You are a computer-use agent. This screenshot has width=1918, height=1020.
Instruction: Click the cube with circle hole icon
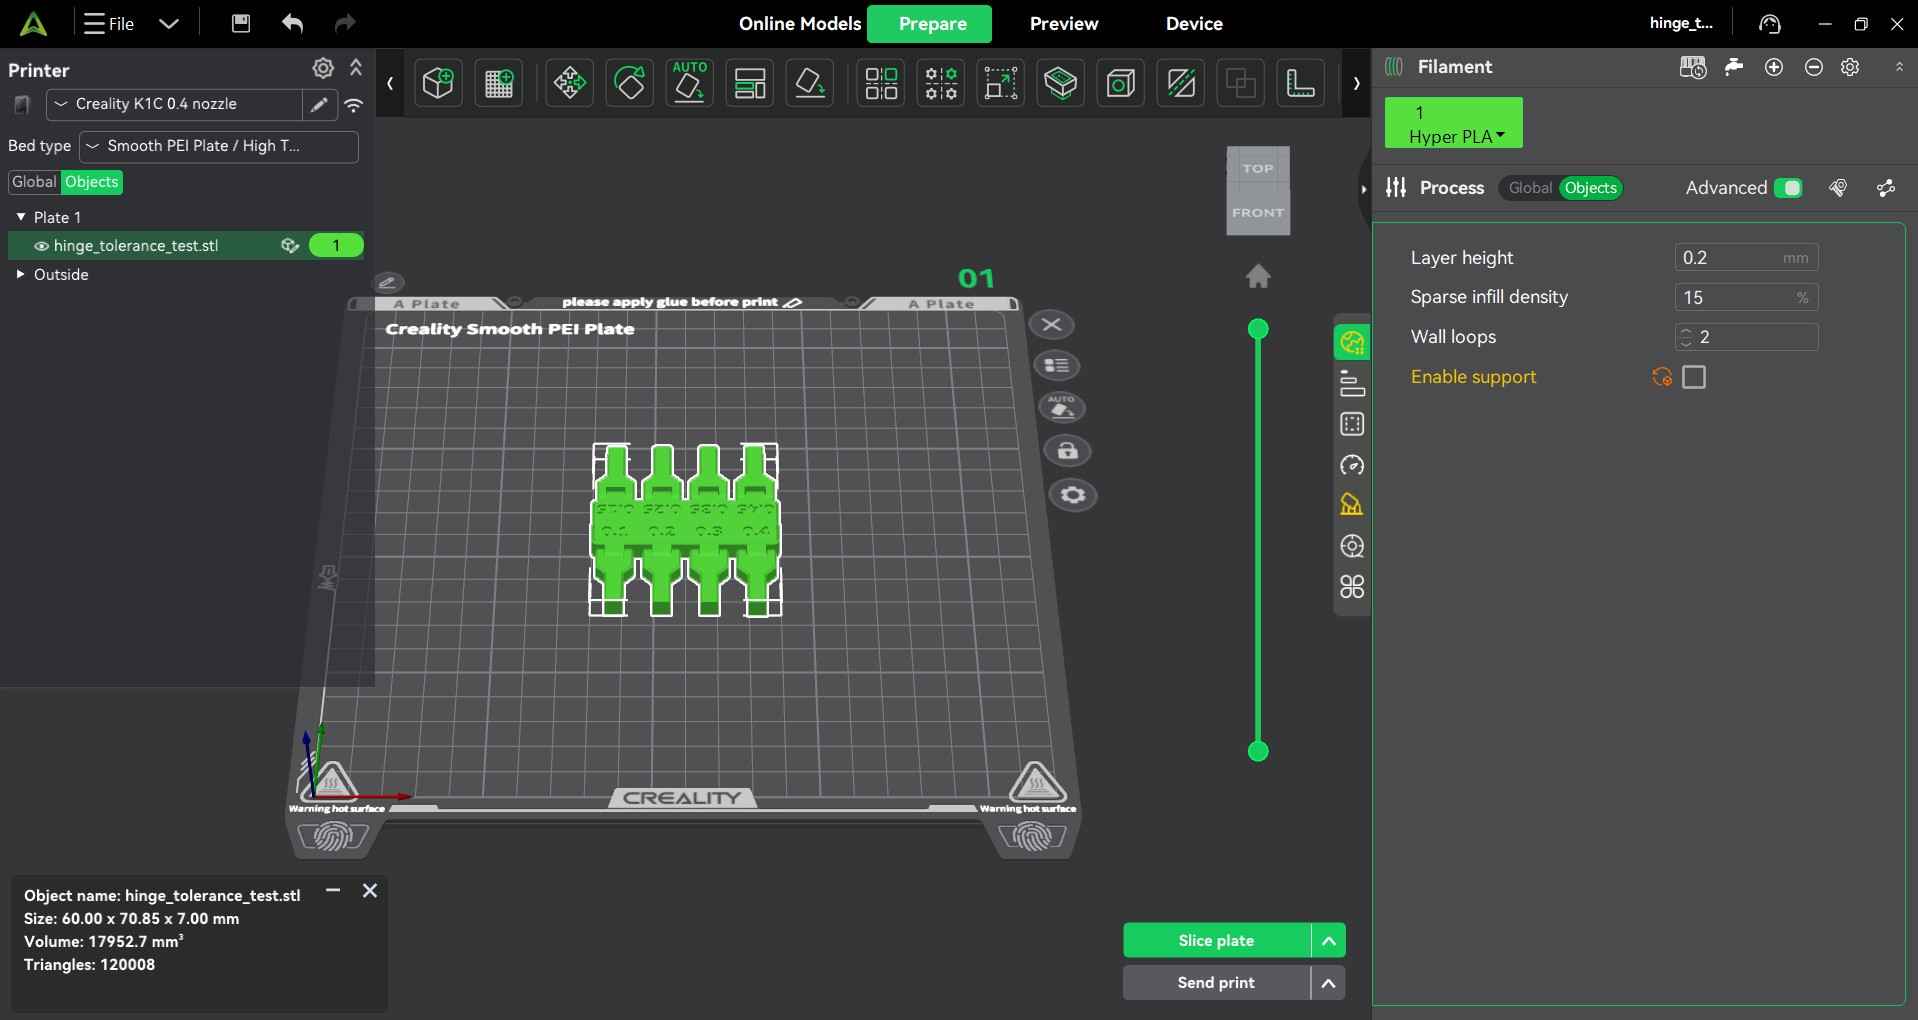coord(1121,83)
